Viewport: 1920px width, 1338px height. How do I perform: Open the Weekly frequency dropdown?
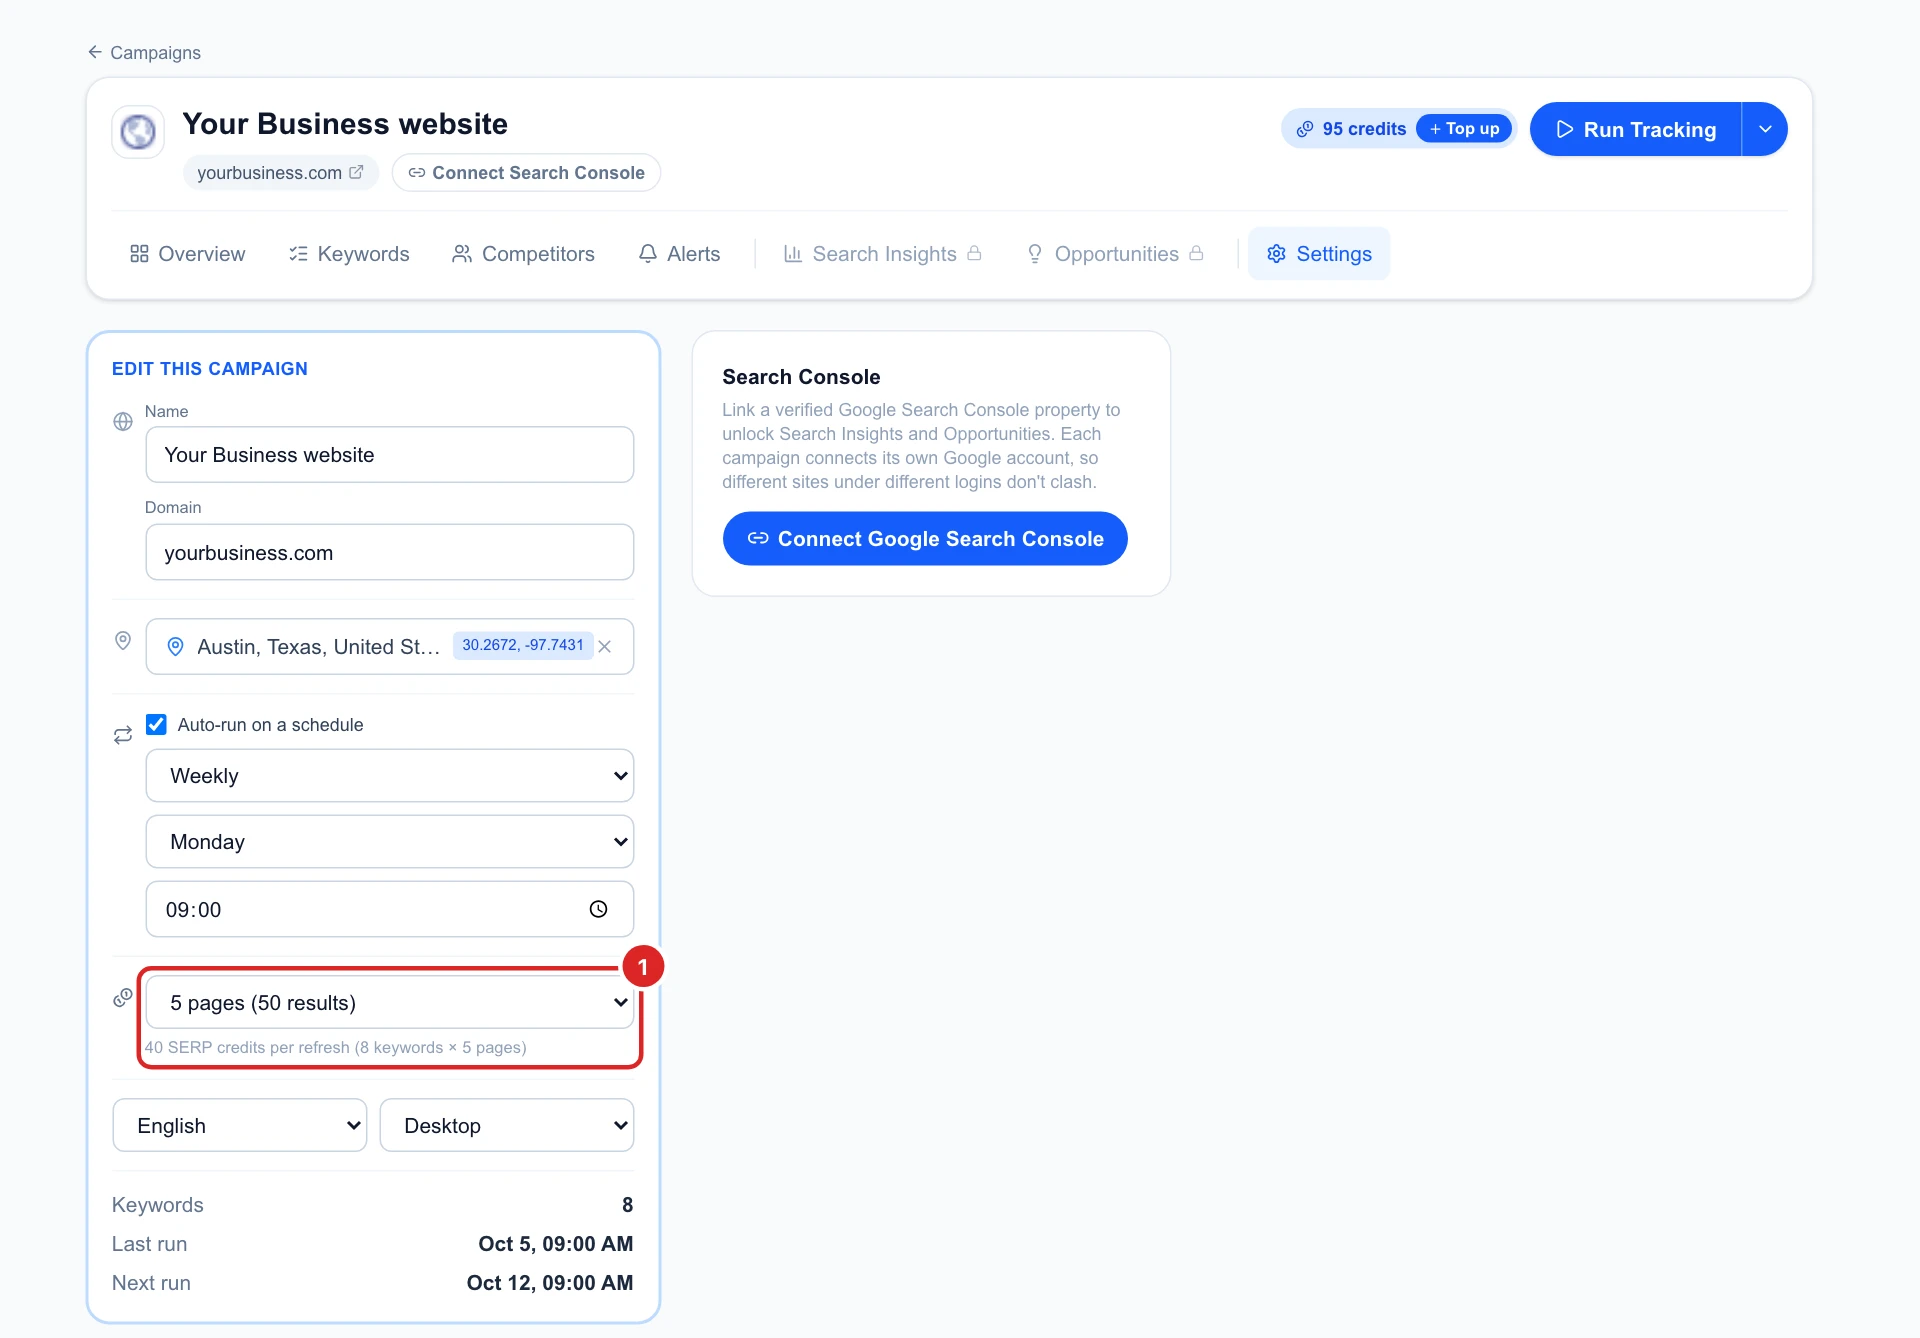(x=390, y=776)
